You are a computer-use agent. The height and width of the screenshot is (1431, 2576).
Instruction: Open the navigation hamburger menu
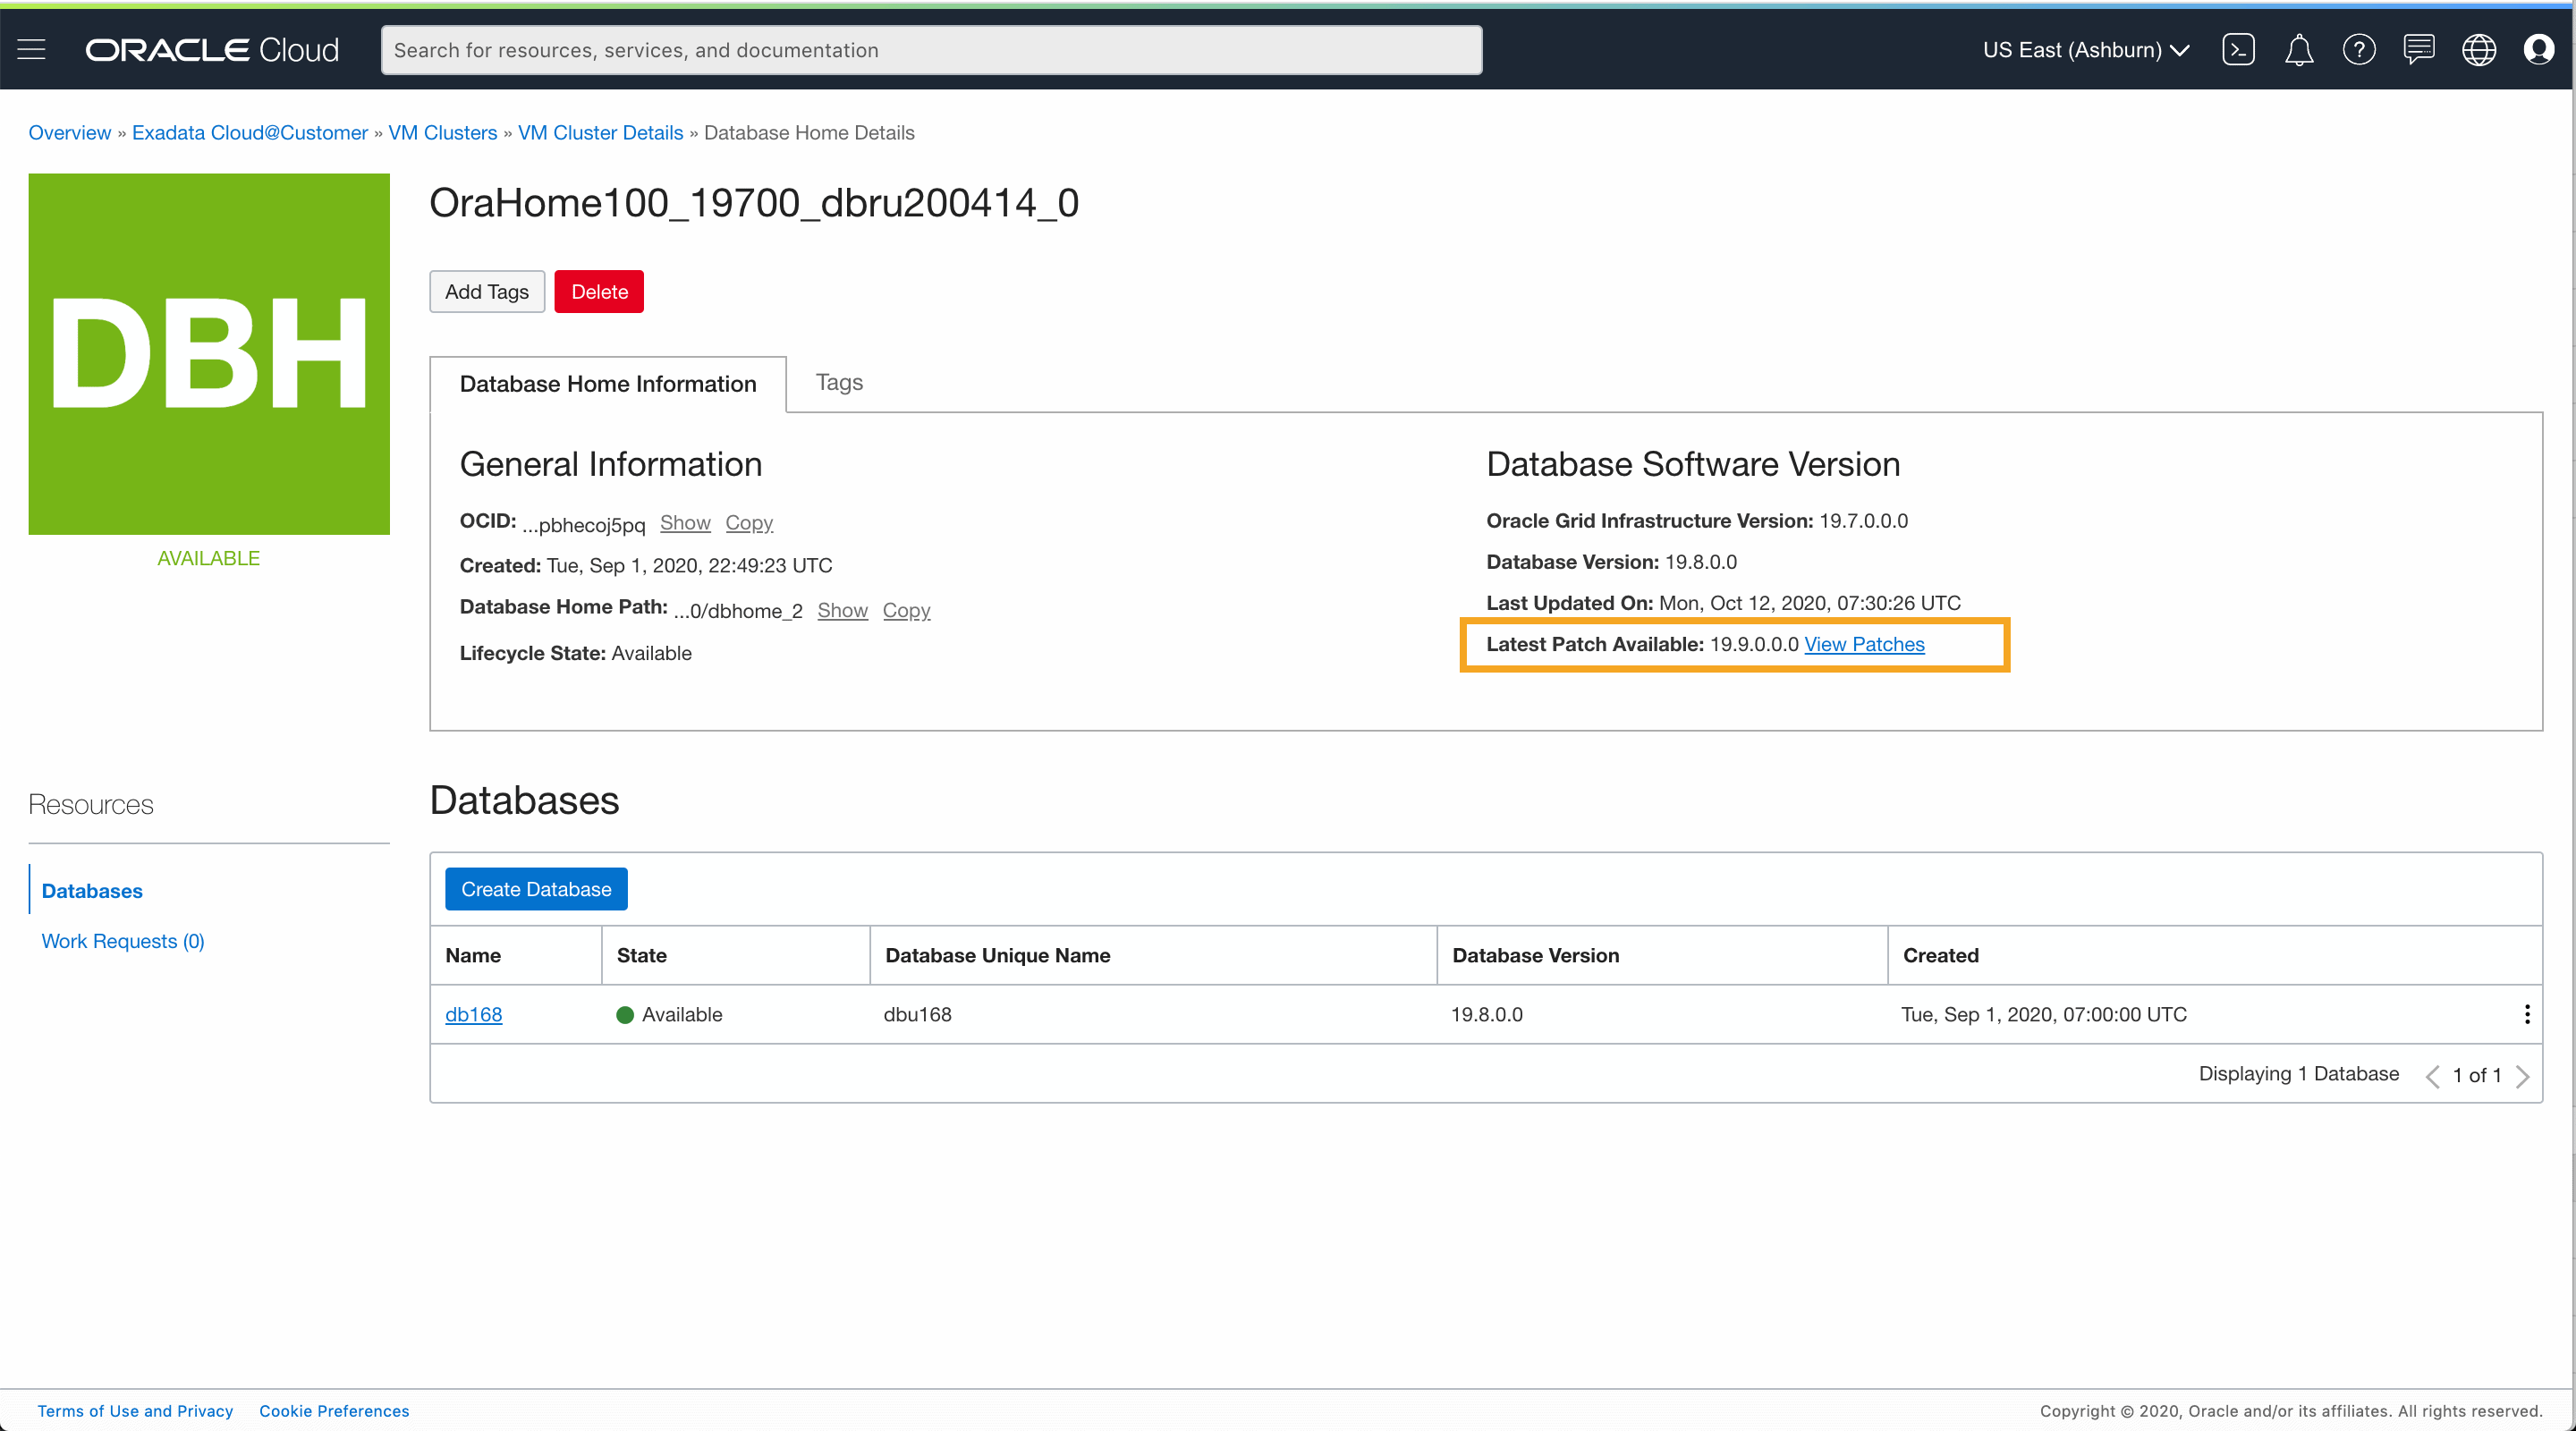pyautogui.click(x=30, y=49)
